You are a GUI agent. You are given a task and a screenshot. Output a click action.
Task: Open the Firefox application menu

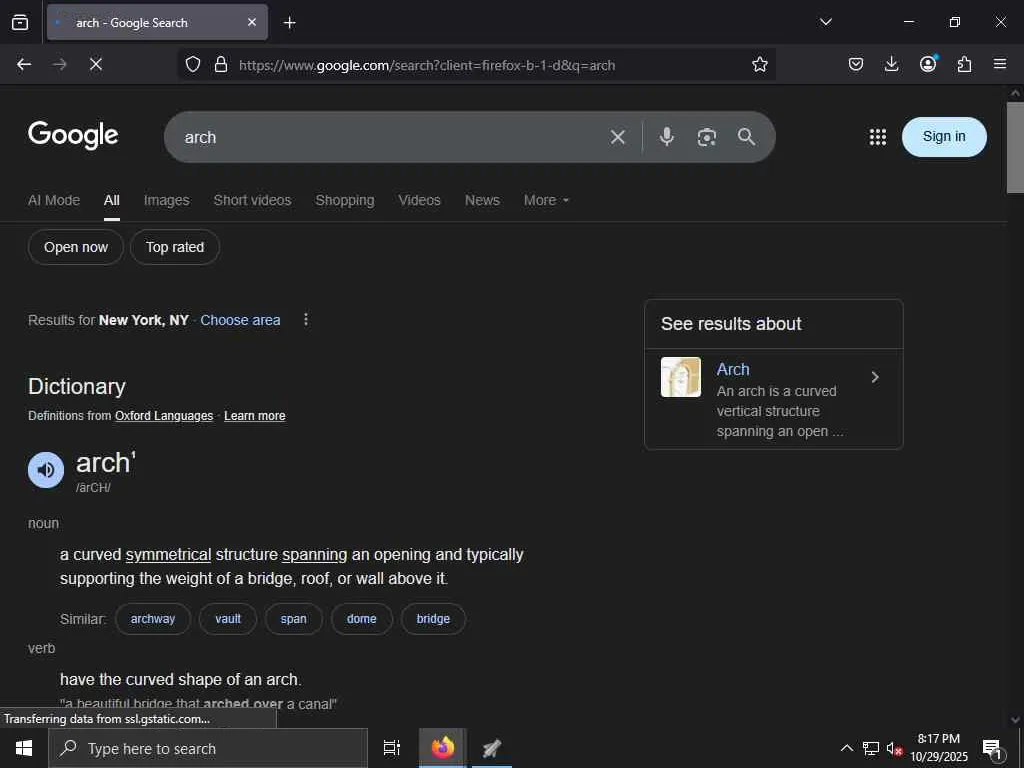pos(1000,64)
